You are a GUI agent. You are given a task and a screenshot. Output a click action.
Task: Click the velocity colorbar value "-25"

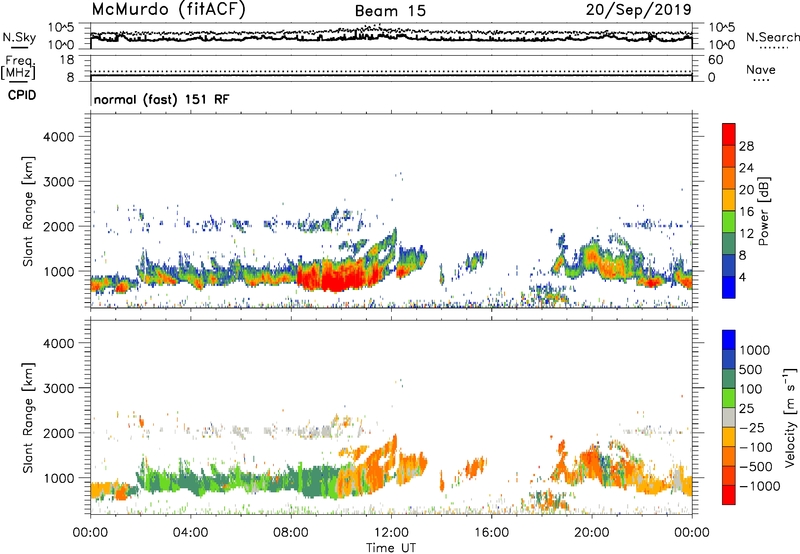point(752,428)
